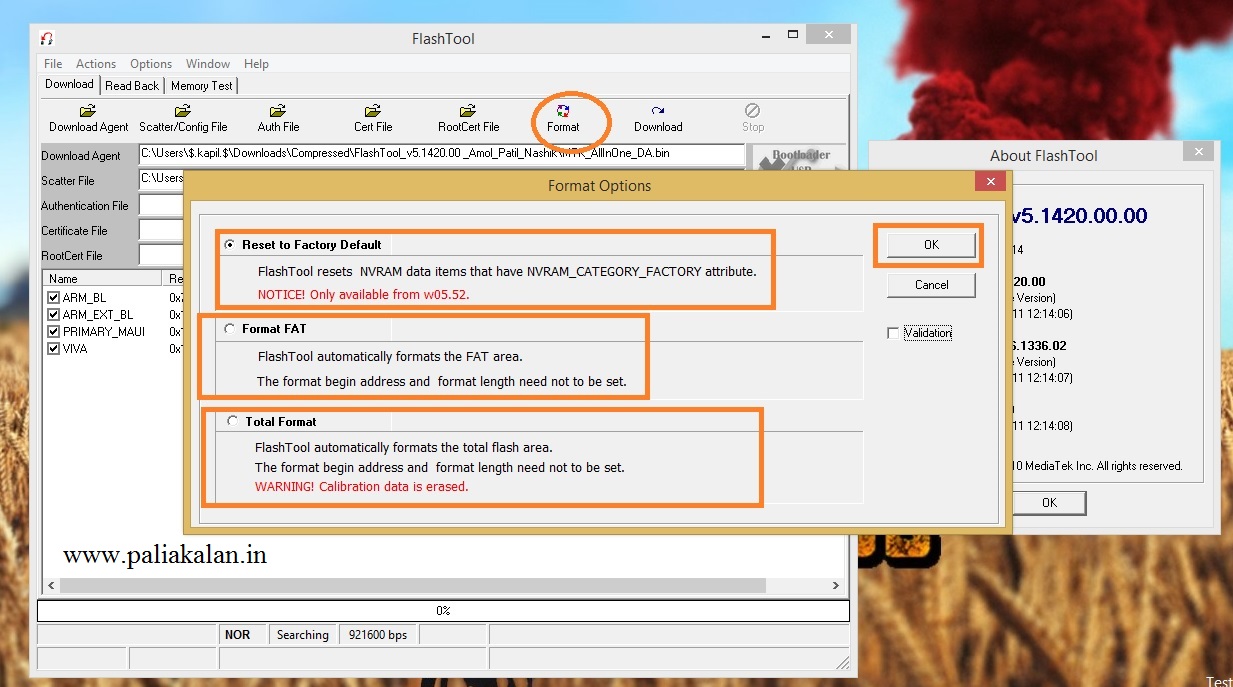Screen dimensions: 1233x687
Task: Click Cancel in Format Options dialog
Action: (931, 285)
